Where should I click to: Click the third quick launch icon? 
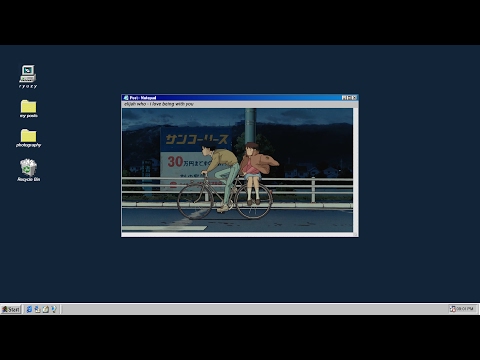(x=46, y=309)
